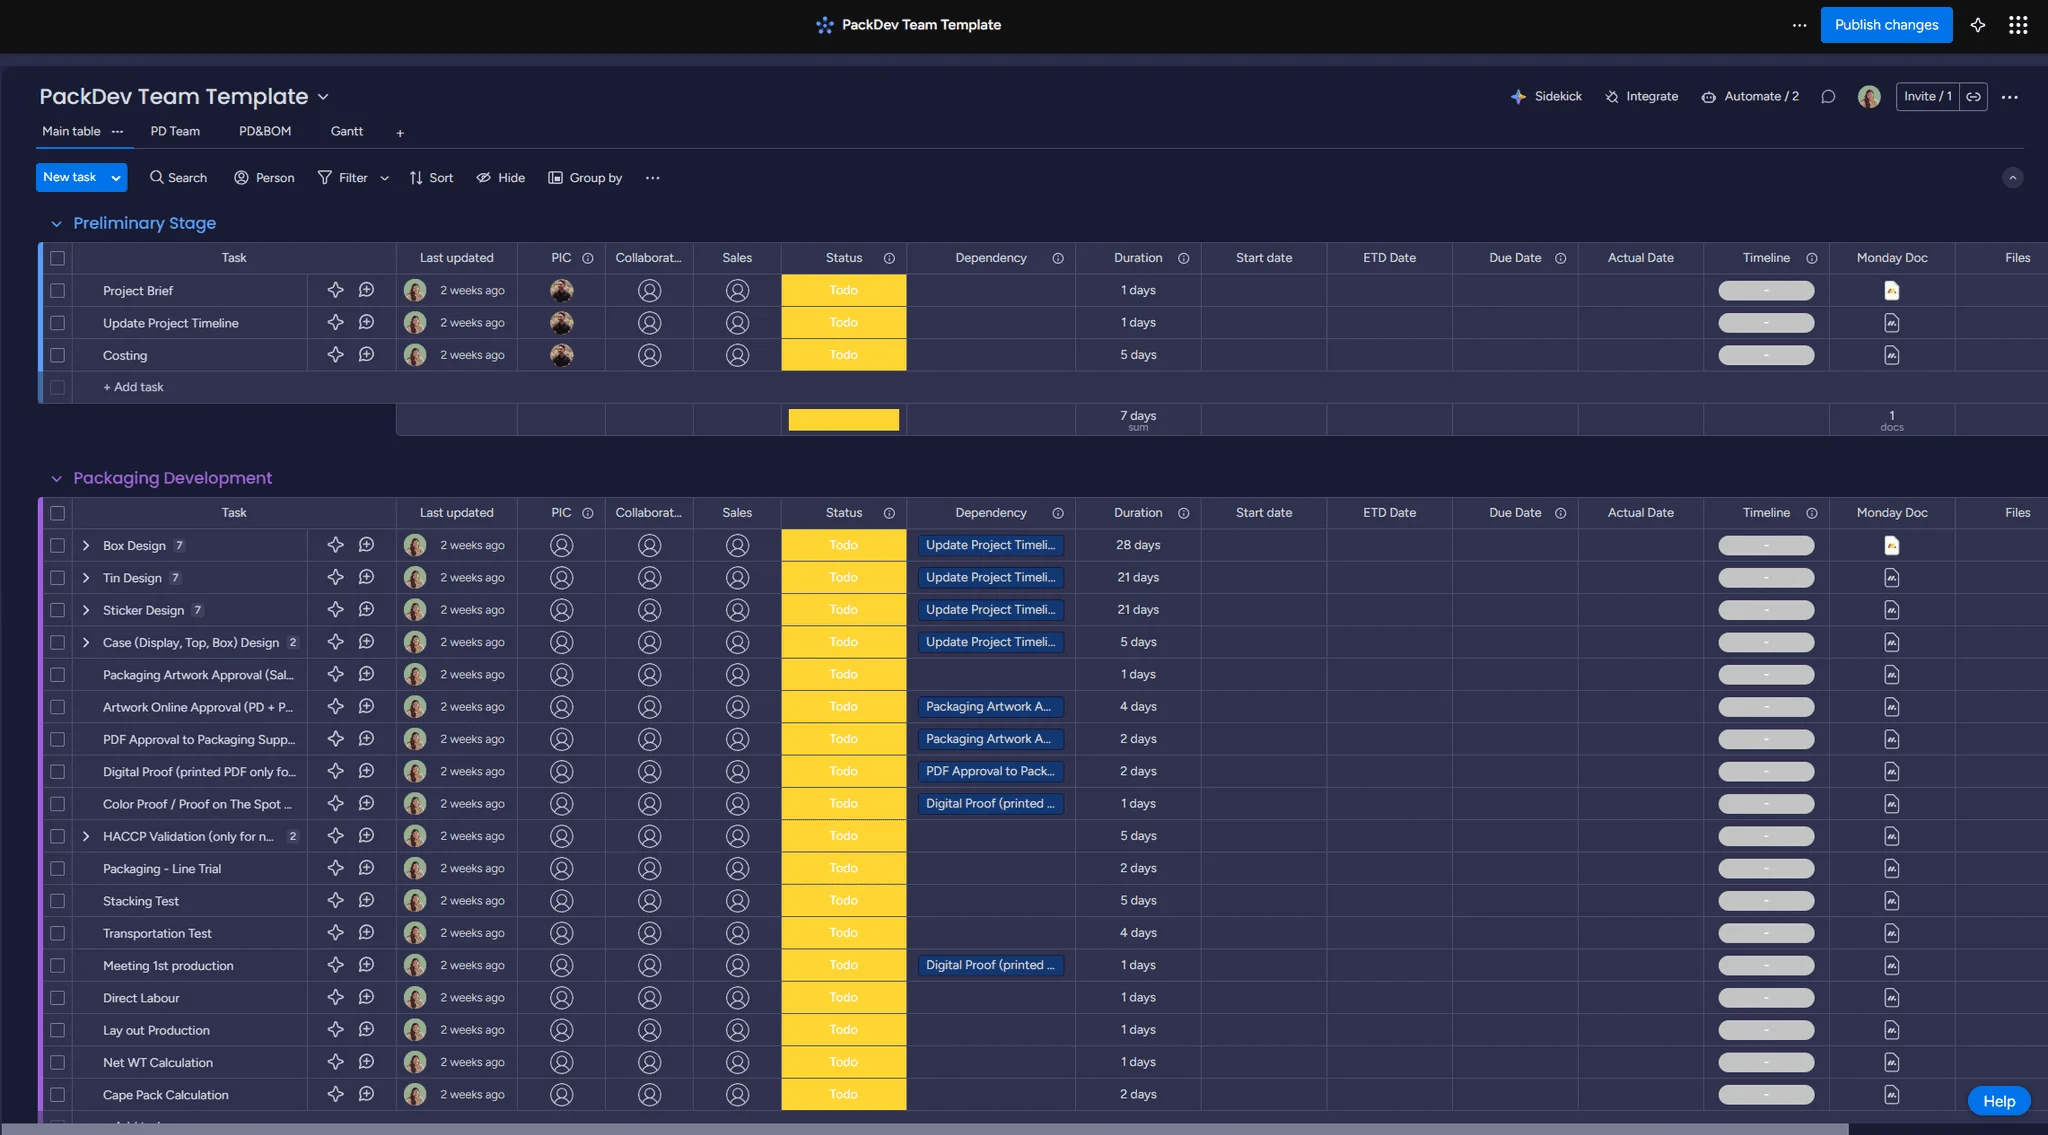Viewport: 2048px width, 1135px height.
Task: Open the Automate / 2 automations panel
Action: (x=1749, y=96)
